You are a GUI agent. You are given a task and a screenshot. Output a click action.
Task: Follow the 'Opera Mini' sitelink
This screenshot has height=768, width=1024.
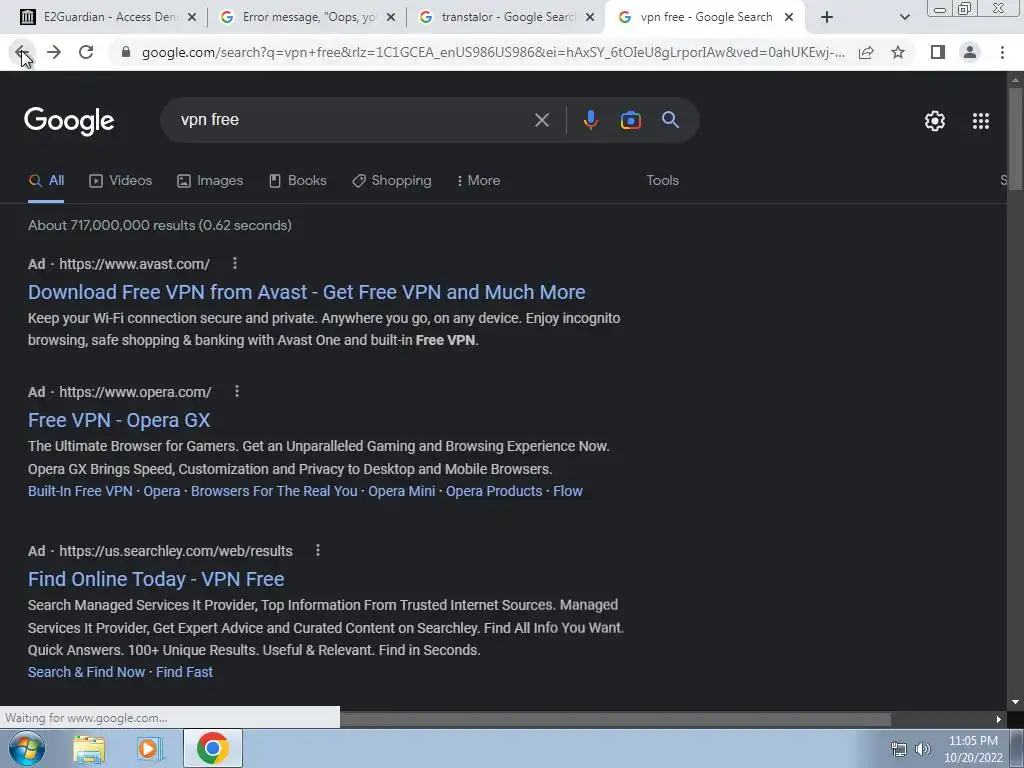click(x=402, y=491)
